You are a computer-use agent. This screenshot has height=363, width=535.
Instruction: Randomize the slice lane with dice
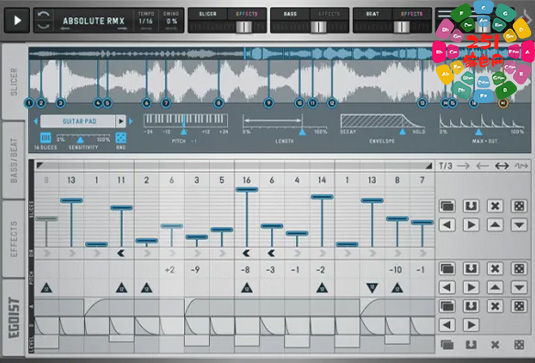coord(519,206)
